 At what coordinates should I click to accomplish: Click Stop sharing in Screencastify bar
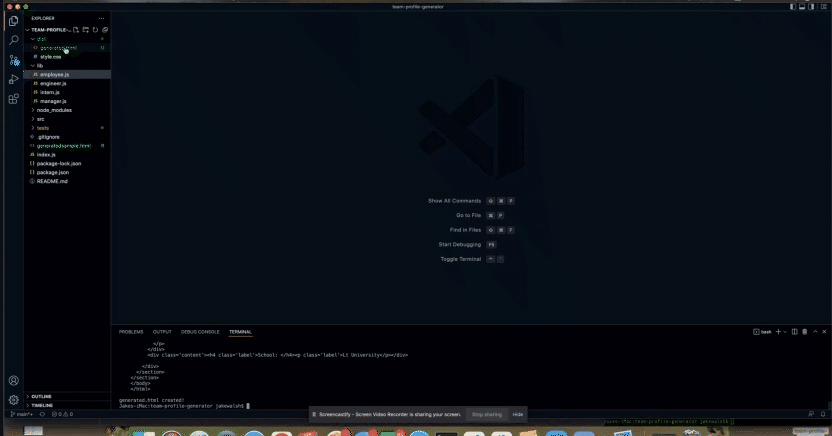click(x=487, y=414)
